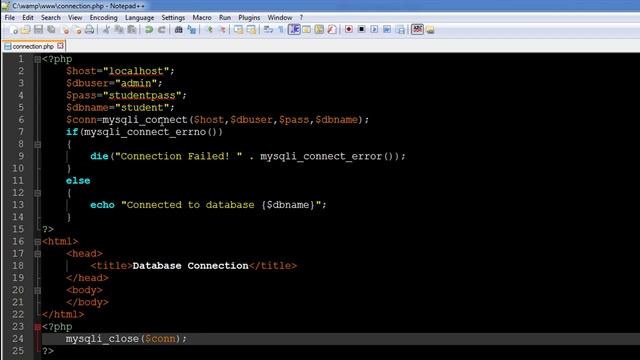Open the Plugins menu
This screenshot has height=360, width=640.
tap(249, 18)
